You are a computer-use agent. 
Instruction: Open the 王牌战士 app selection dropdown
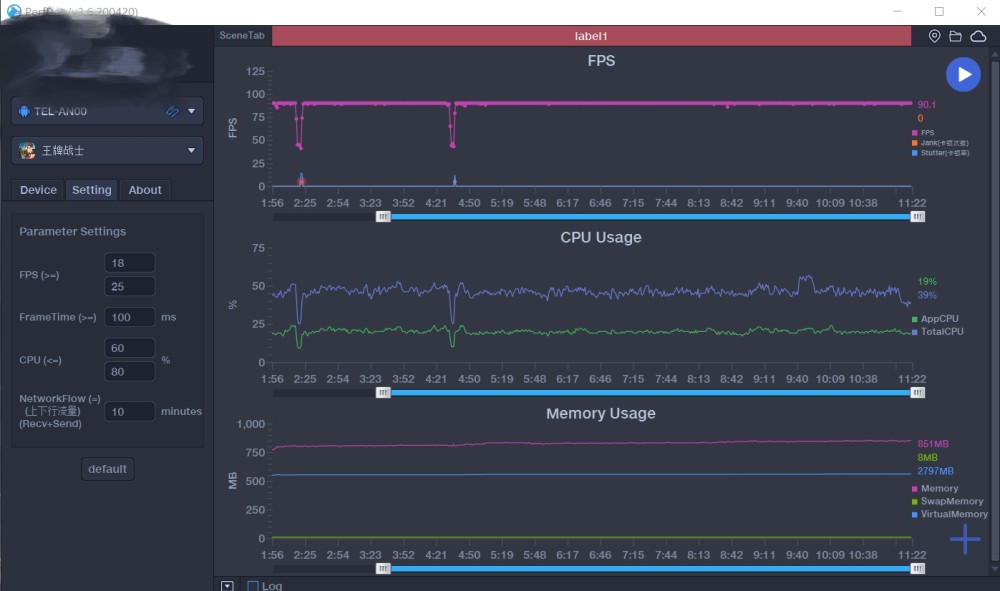(191, 150)
